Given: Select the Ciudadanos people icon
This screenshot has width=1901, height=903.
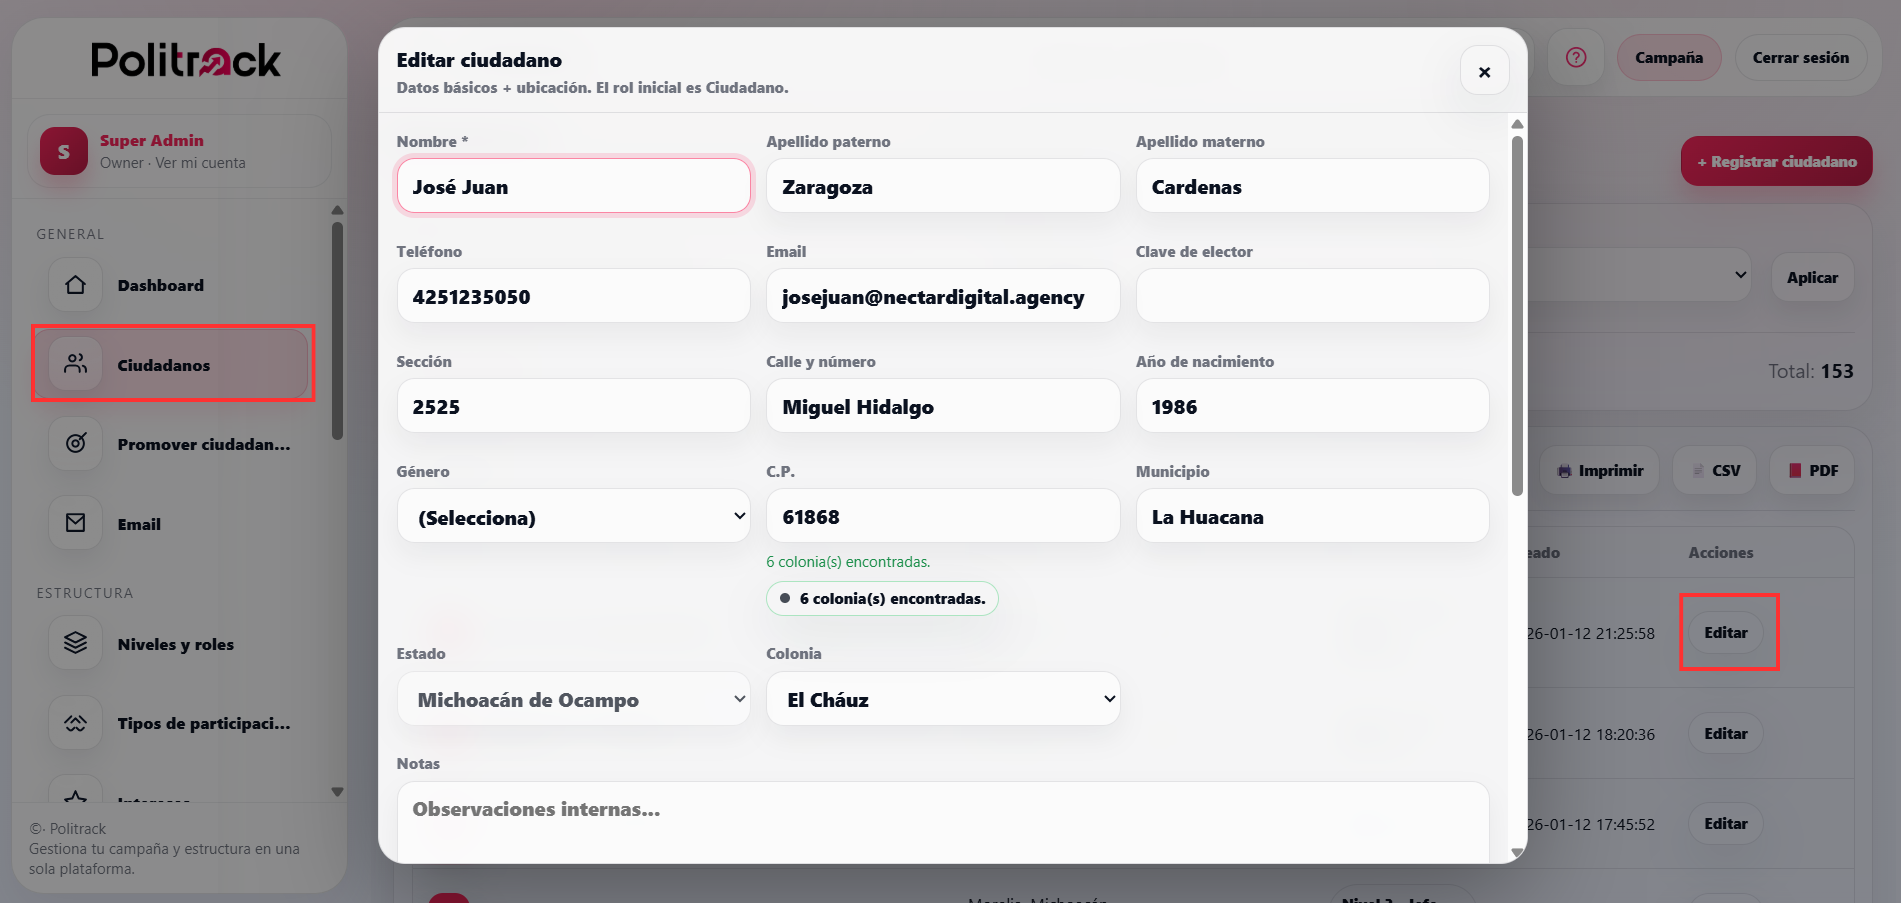Looking at the screenshot, I should coord(75,363).
